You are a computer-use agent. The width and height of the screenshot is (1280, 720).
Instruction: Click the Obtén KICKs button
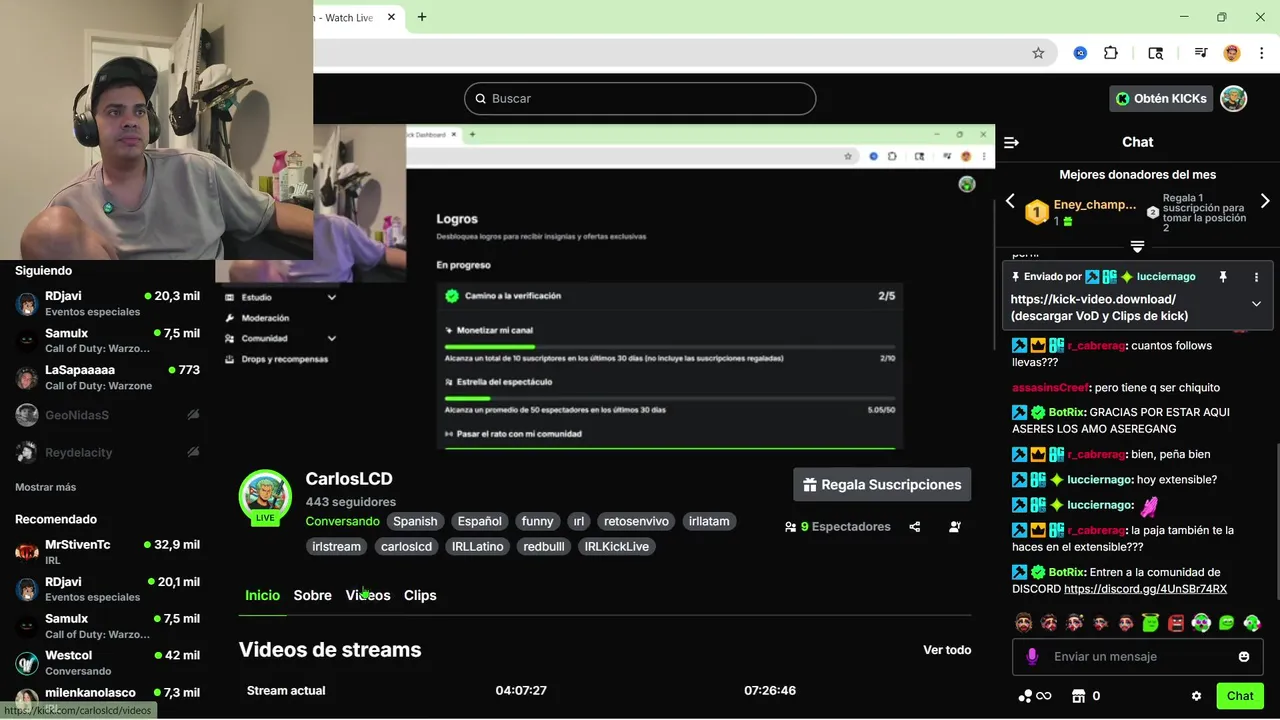(x=1161, y=98)
